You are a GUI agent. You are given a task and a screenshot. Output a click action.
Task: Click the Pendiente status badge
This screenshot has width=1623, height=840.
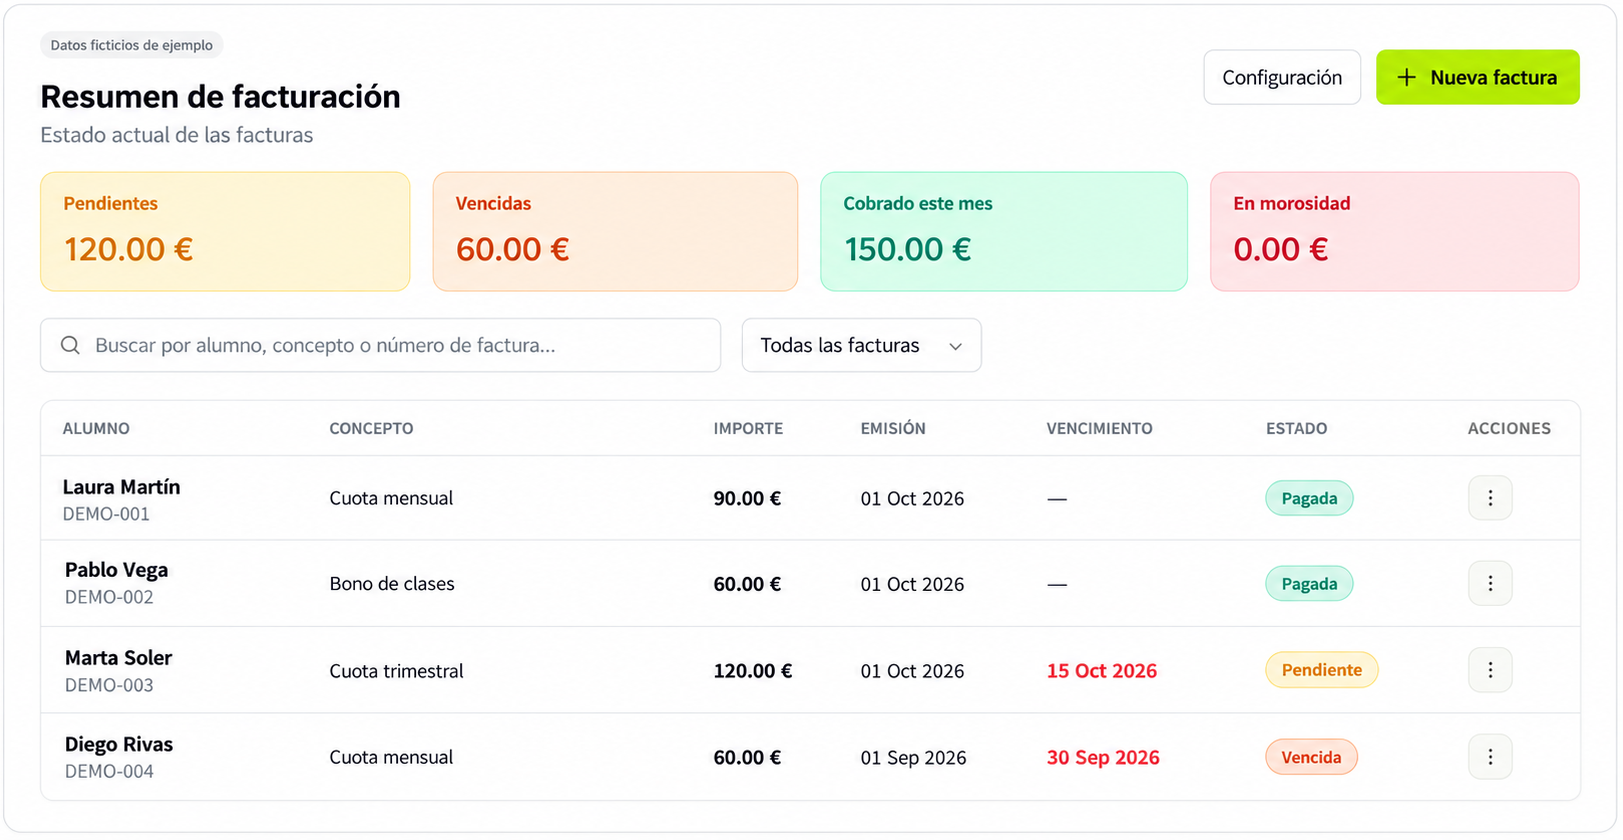(1321, 670)
